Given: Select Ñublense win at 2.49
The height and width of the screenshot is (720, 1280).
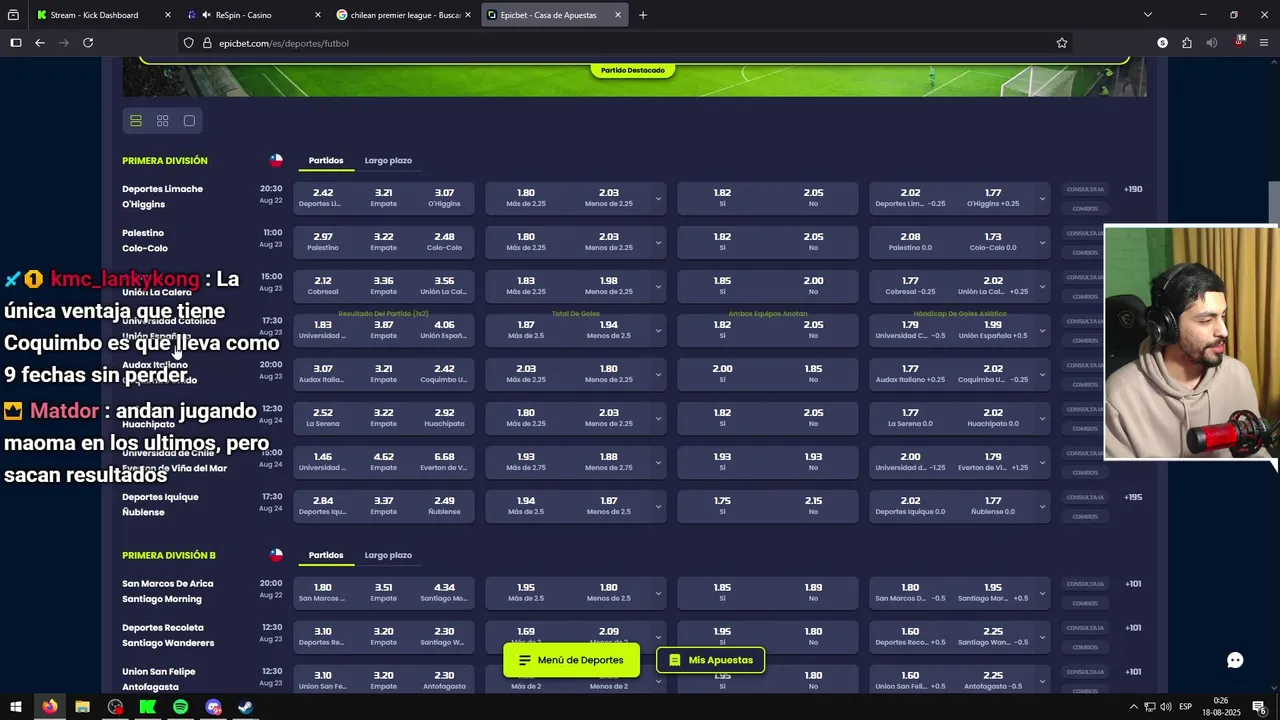Looking at the screenshot, I should (444, 506).
